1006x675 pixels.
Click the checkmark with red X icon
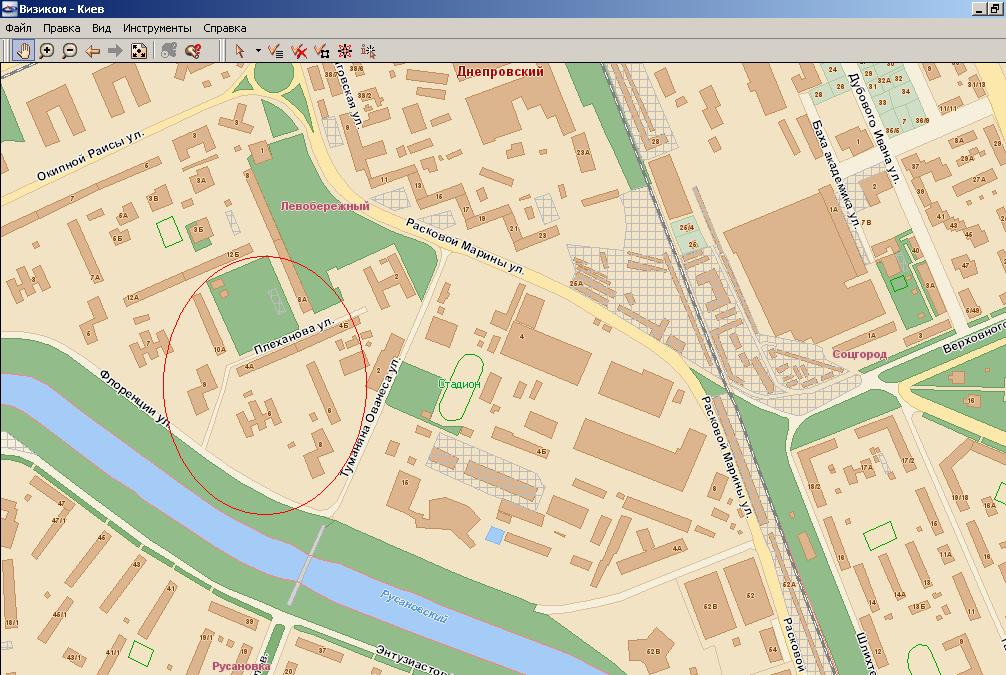coord(299,50)
